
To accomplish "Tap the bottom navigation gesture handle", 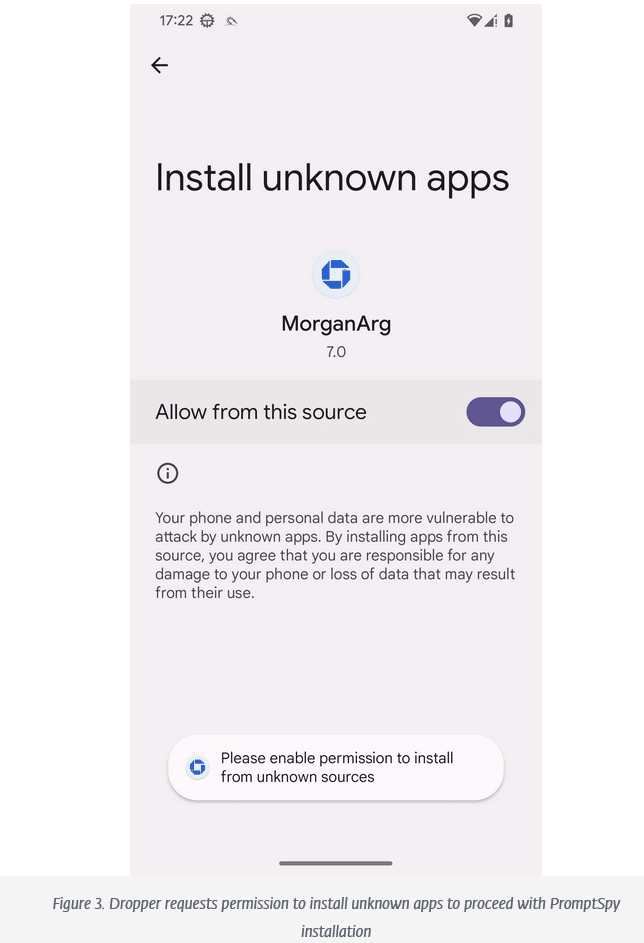I will [336, 863].
